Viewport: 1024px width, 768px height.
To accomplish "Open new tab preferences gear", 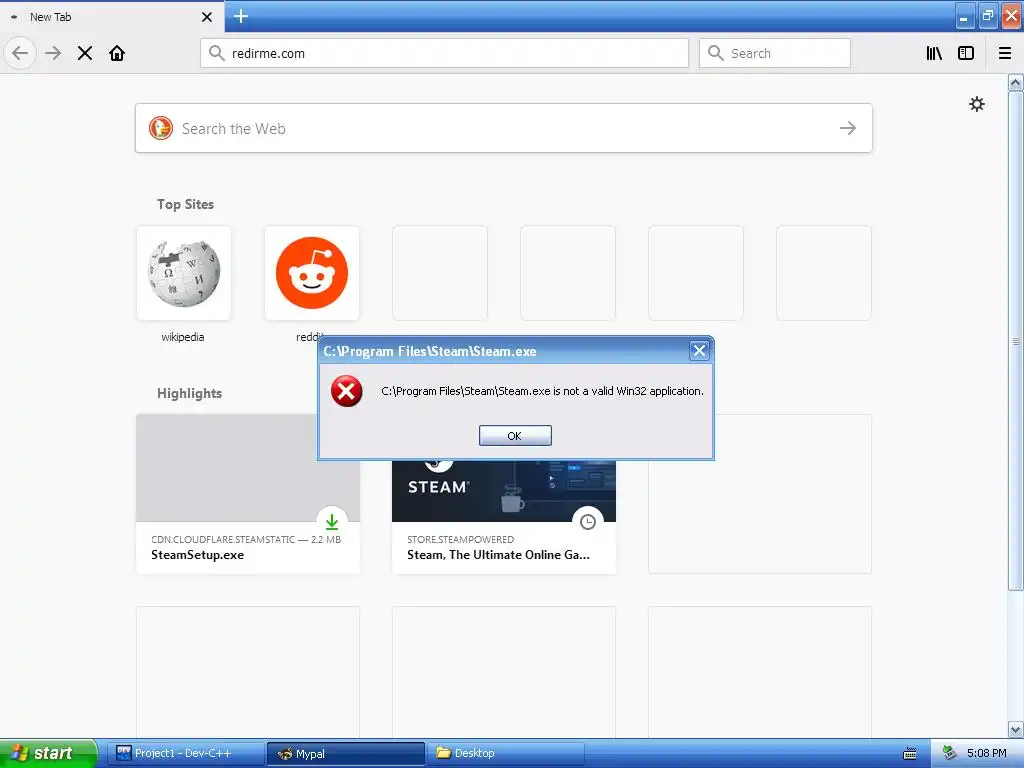I will click(976, 104).
